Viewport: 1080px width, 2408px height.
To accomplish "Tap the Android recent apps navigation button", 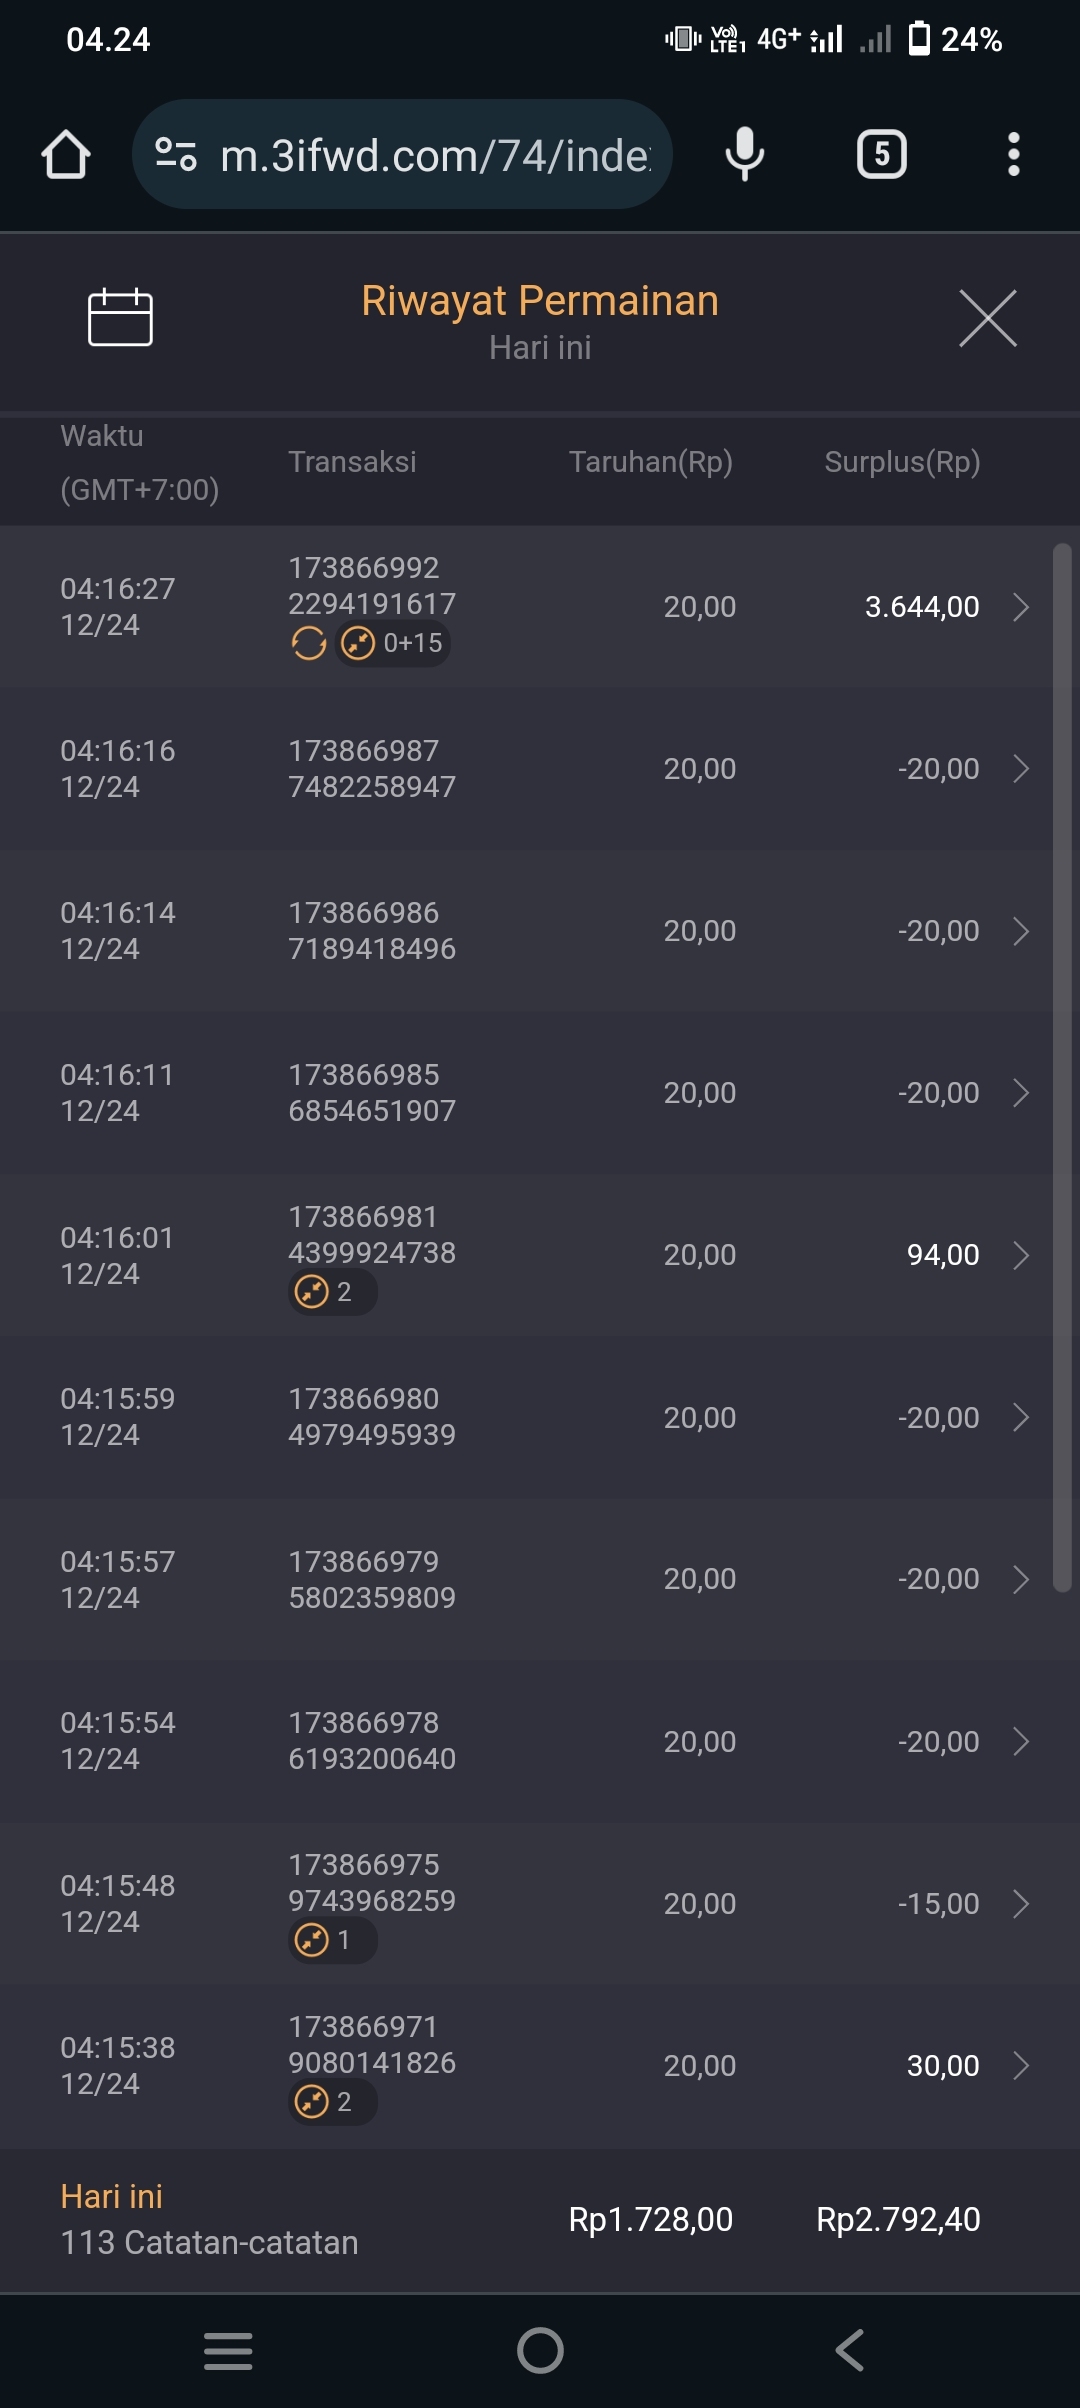I will [x=228, y=2350].
